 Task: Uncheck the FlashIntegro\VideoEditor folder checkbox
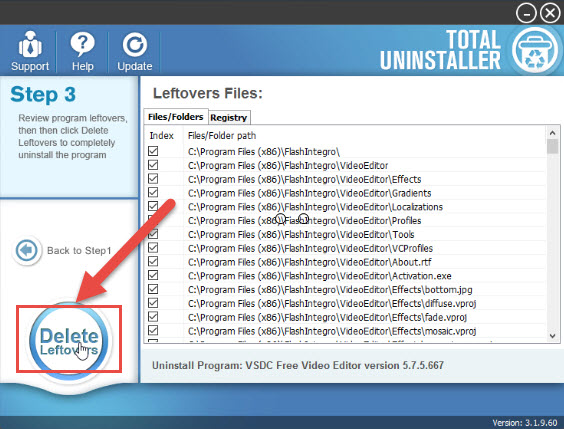[x=153, y=165]
